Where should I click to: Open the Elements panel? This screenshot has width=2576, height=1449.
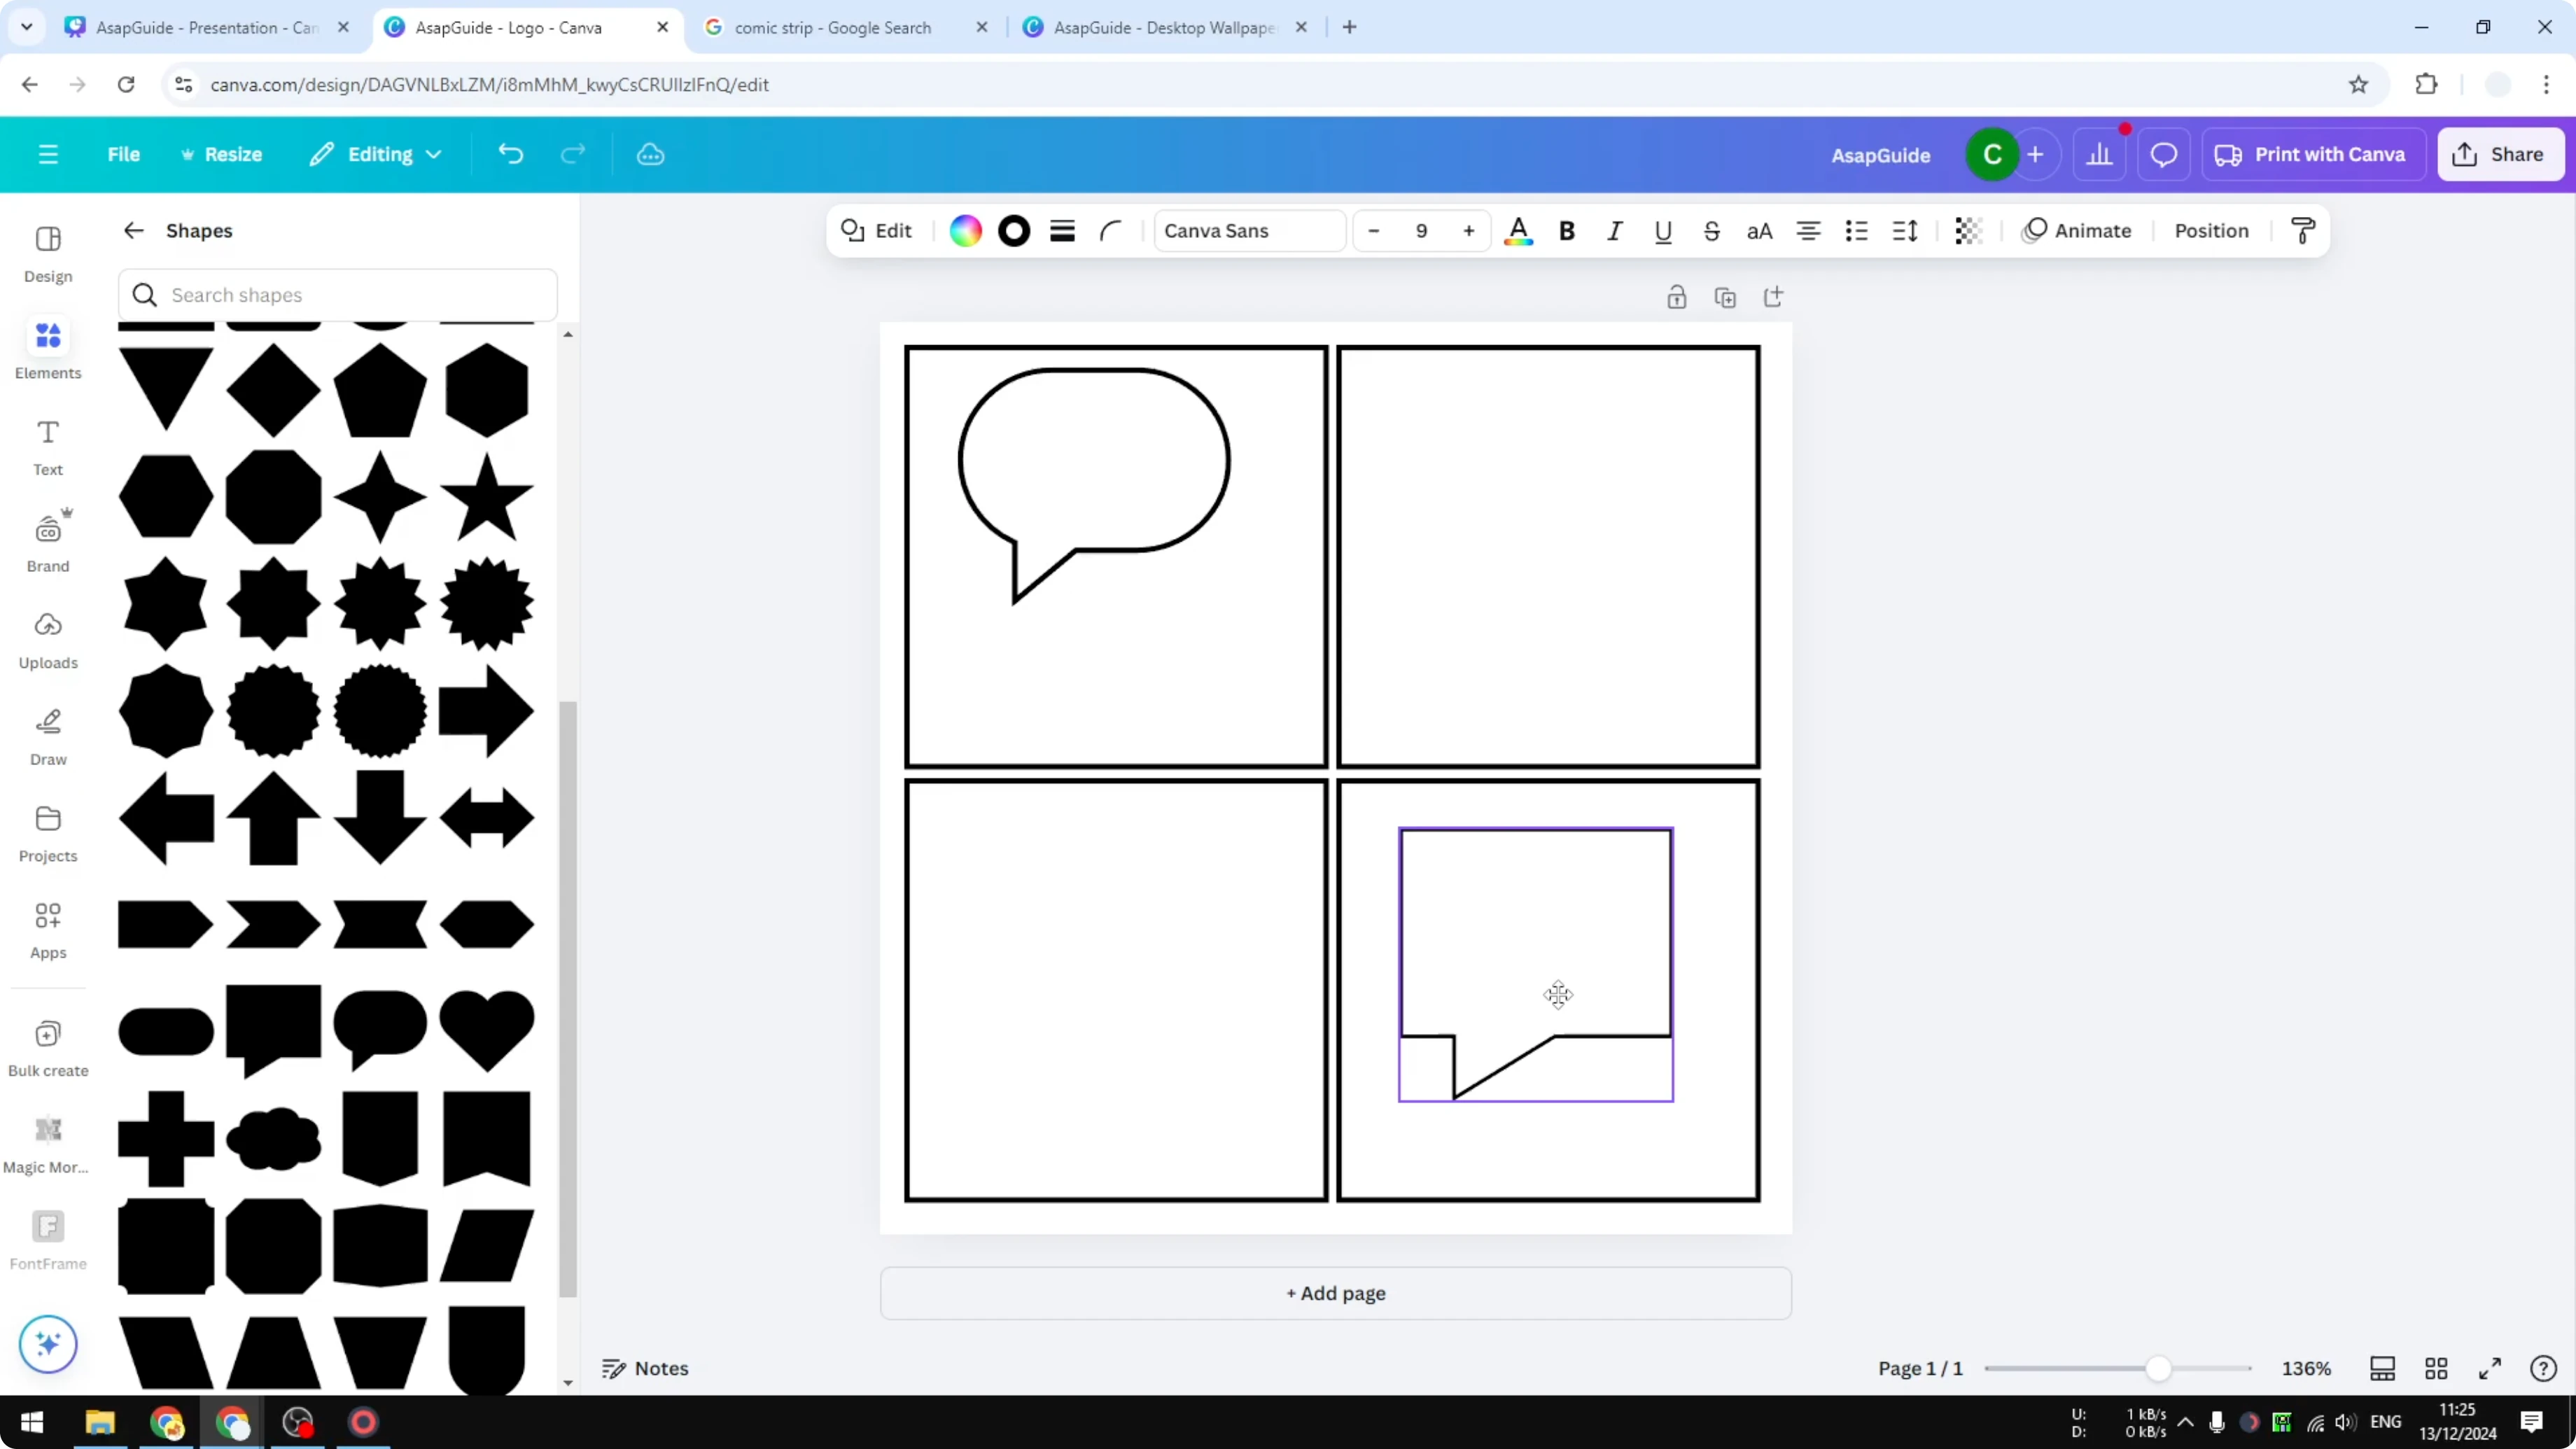pos(47,348)
